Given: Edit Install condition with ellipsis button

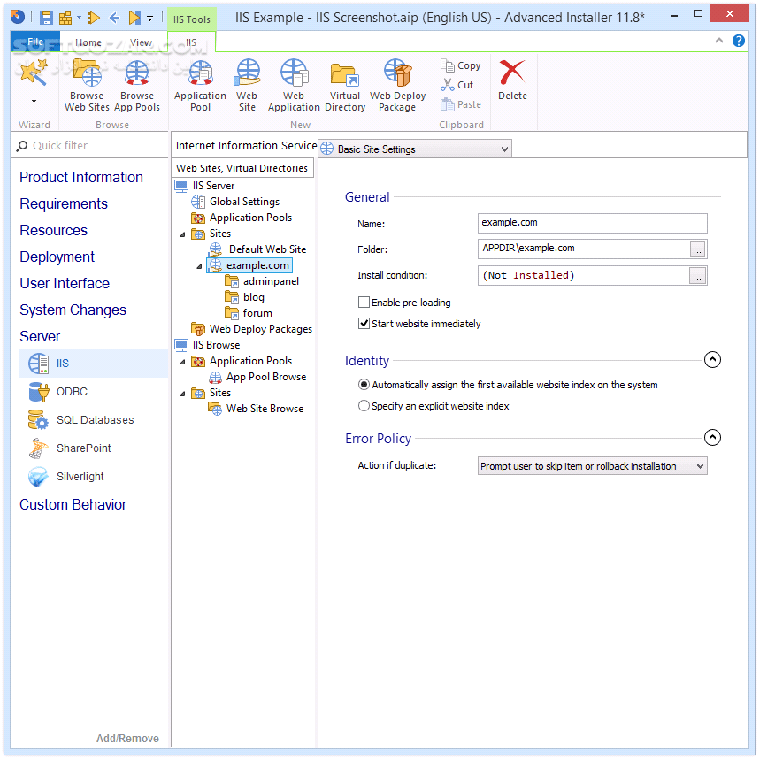Looking at the screenshot, I should coord(698,276).
